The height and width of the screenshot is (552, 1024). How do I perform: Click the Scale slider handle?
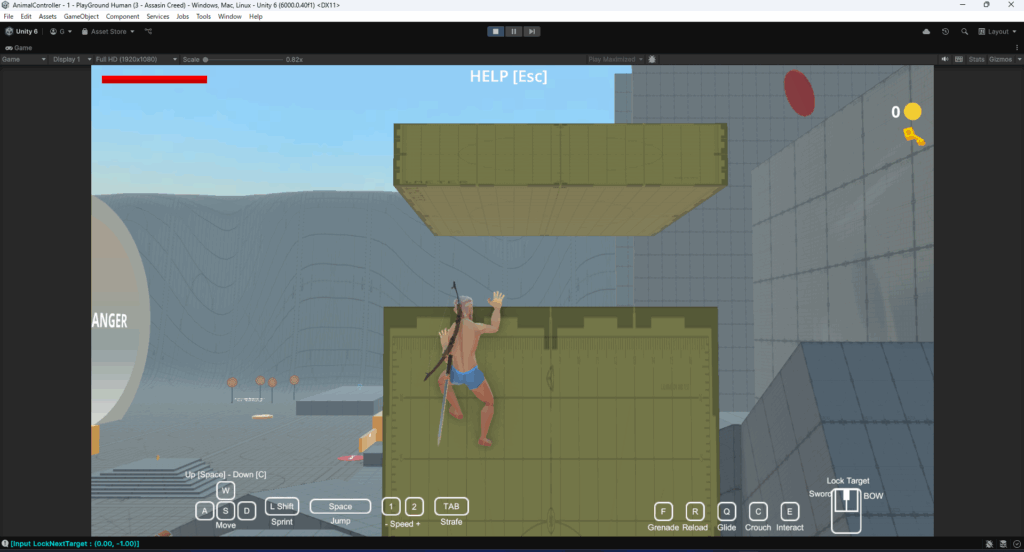point(205,59)
